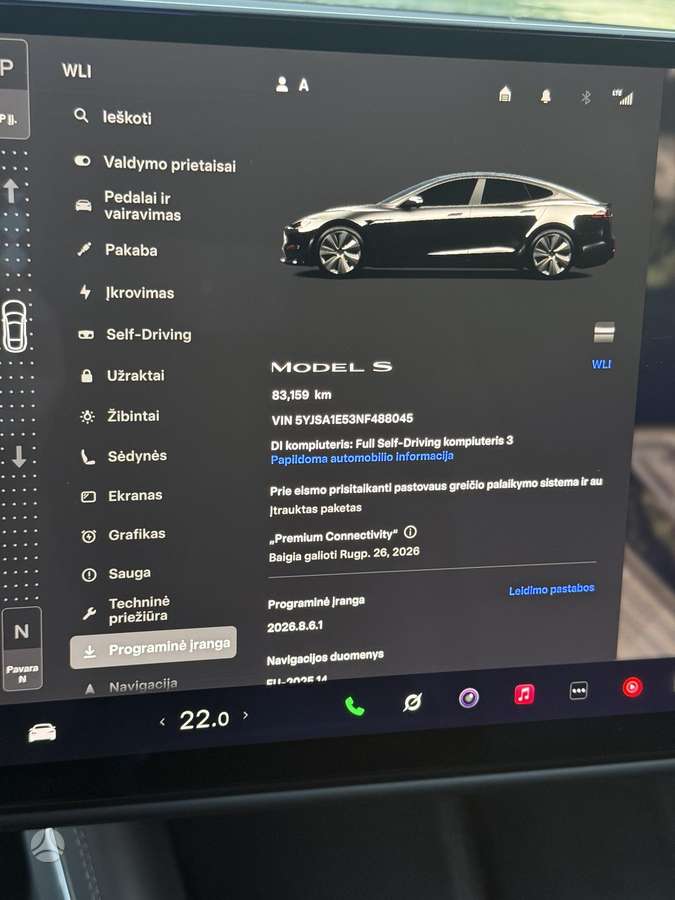
Task: Decrease temperature with left arrow
Action: [162, 722]
